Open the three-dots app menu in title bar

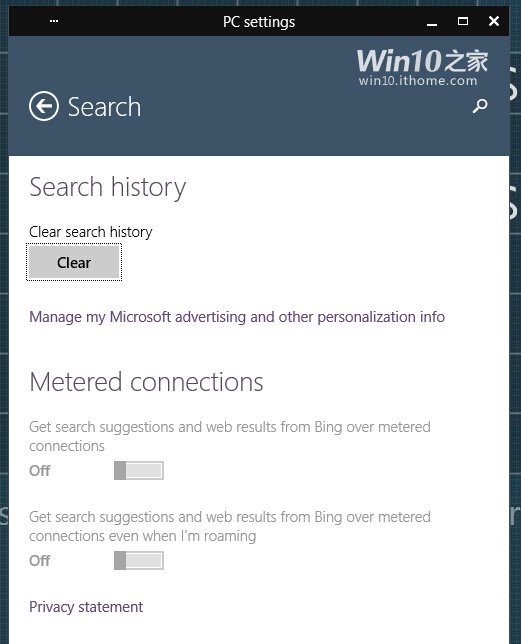pos(54,21)
